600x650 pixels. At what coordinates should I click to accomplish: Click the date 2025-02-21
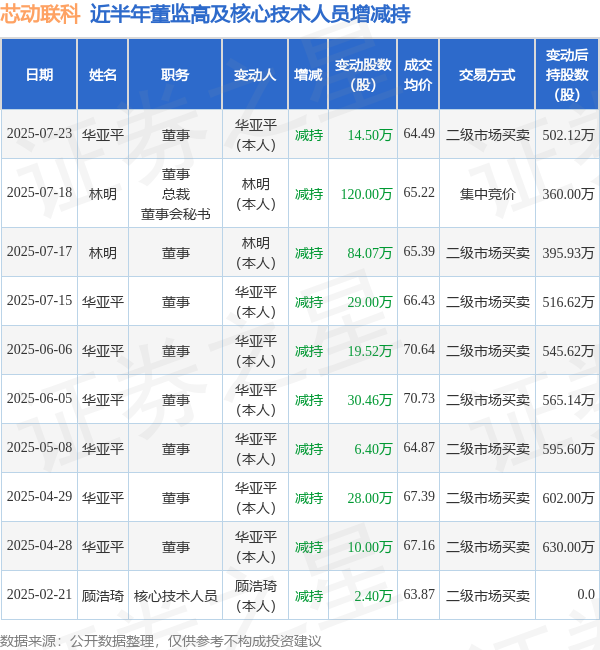coord(39,595)
